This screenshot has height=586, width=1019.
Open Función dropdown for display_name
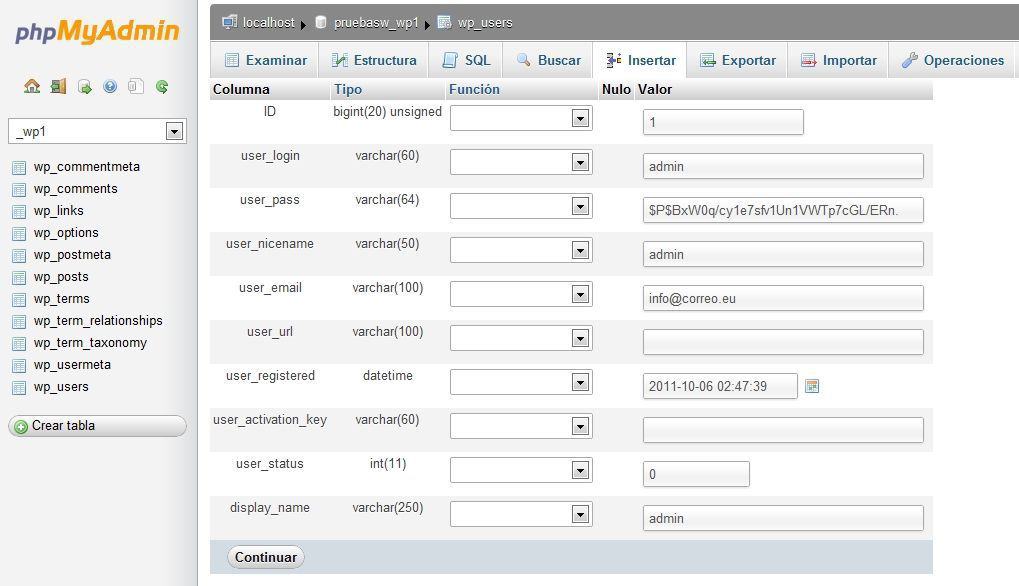tap(521, 515)
